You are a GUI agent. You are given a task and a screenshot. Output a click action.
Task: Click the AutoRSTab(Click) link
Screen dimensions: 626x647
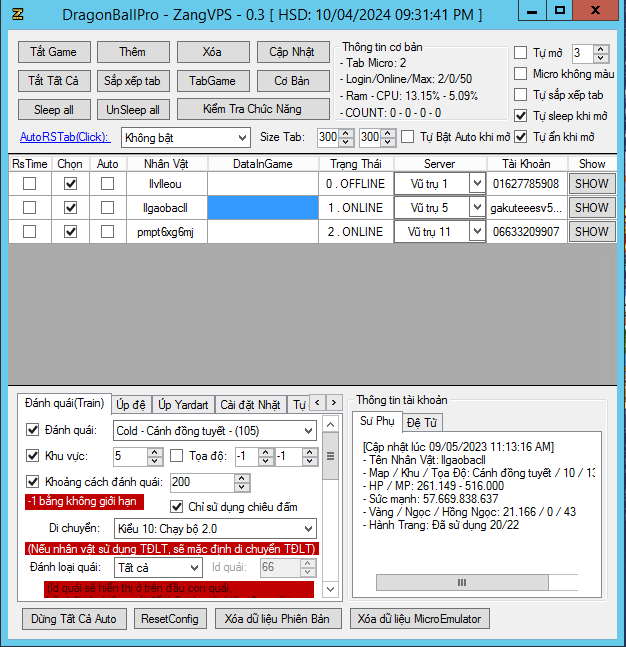(63, 137)
